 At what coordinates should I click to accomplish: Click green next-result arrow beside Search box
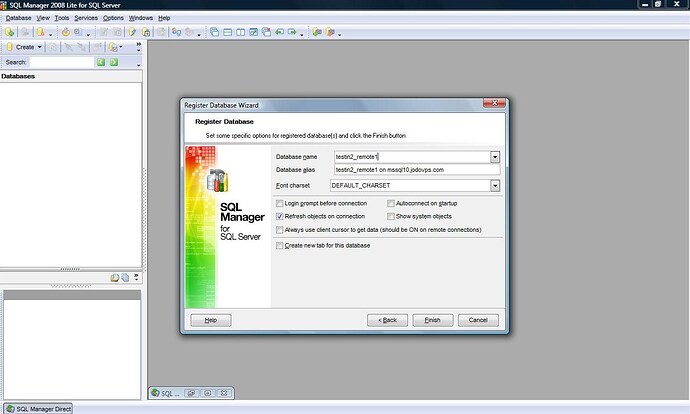pyautogui.click(x=114, y=62)
